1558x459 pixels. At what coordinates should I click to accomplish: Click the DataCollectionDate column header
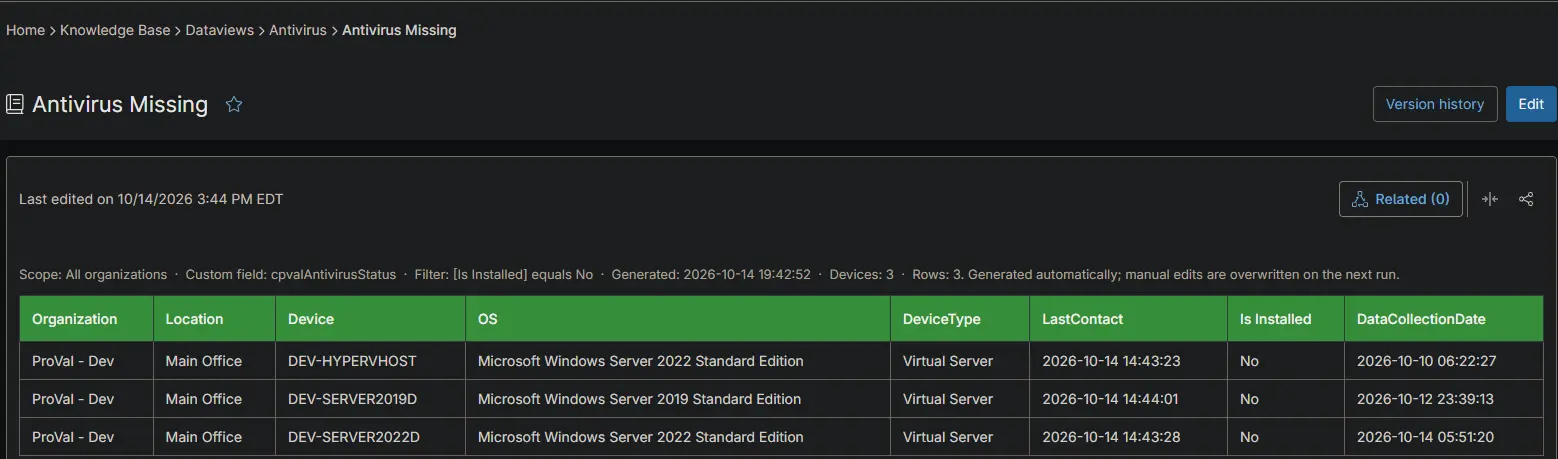pyautogui.click(x=1443, y=319)
